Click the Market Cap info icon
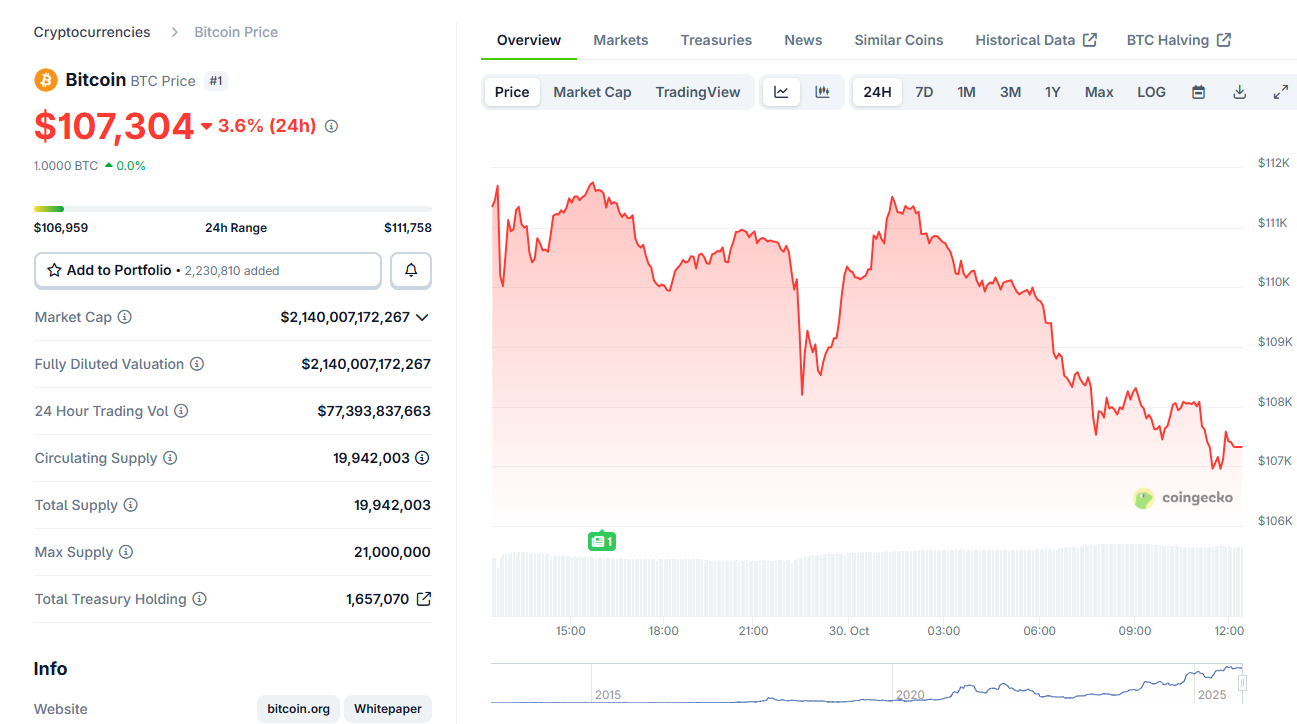 tap(125, 317)
